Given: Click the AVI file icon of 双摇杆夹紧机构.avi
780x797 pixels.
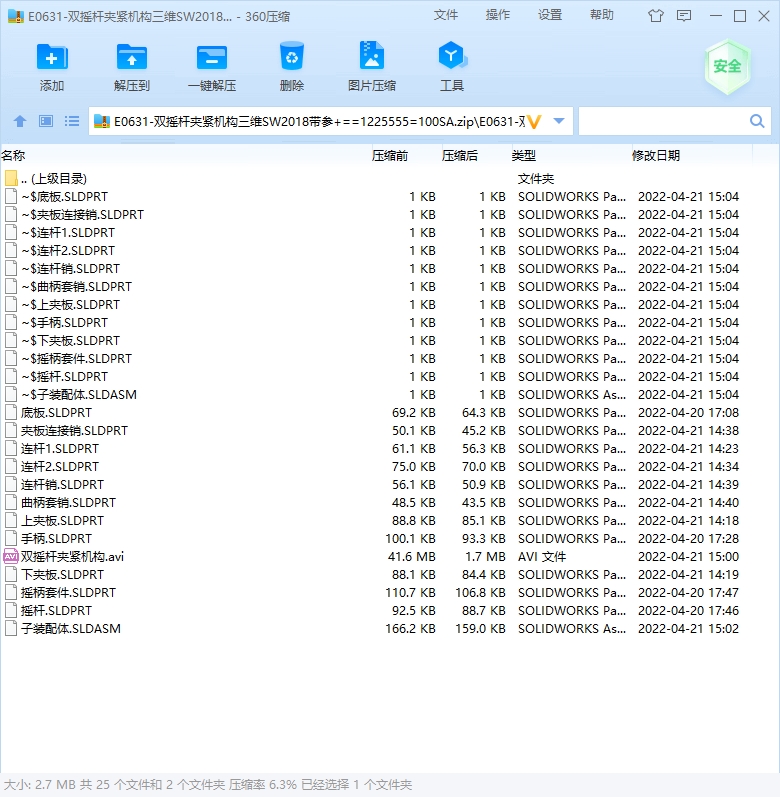Looking at the screenshot, I should pyautogui.click(x=11, y=557).
